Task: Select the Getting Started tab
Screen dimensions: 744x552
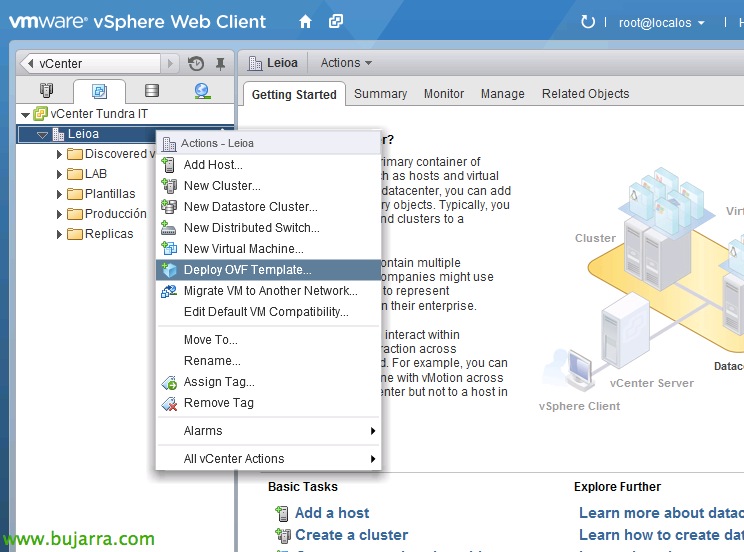Action: [294, 94]
